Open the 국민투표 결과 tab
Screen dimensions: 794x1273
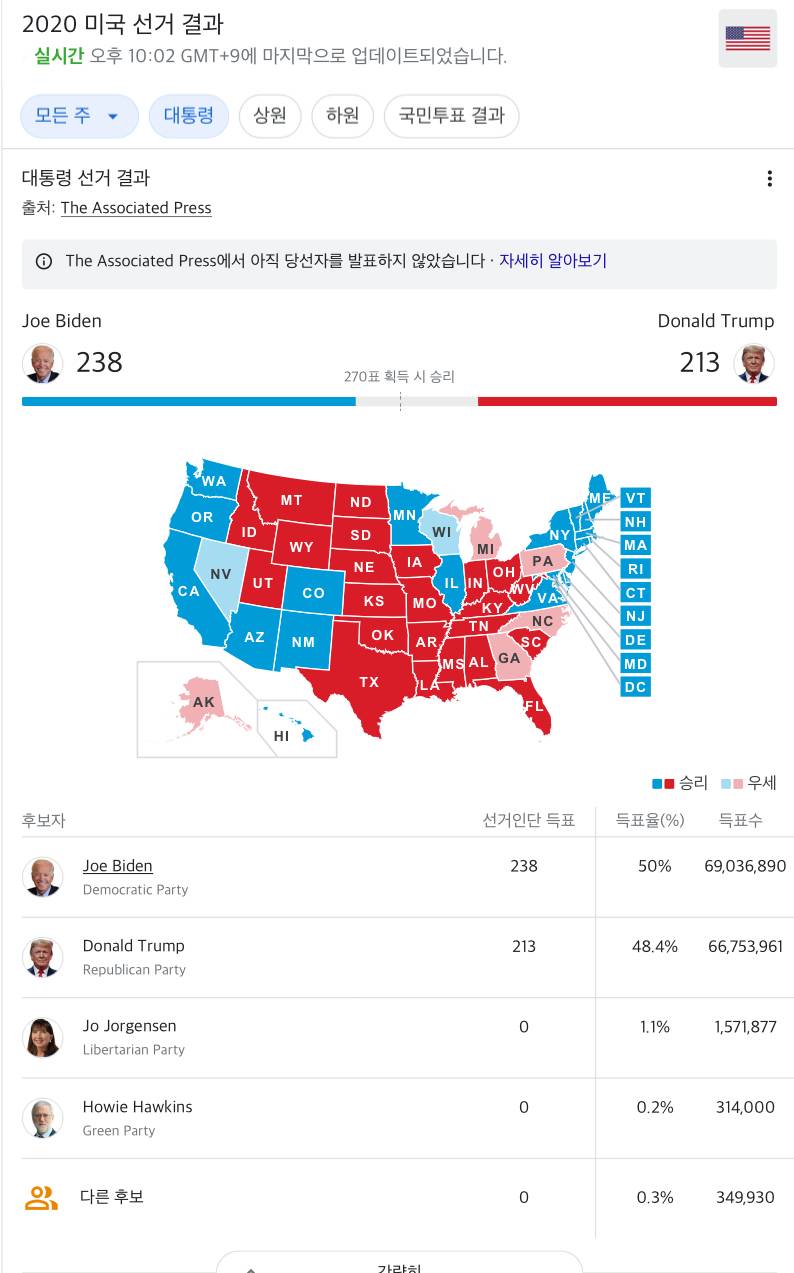[x=451, y=116]
